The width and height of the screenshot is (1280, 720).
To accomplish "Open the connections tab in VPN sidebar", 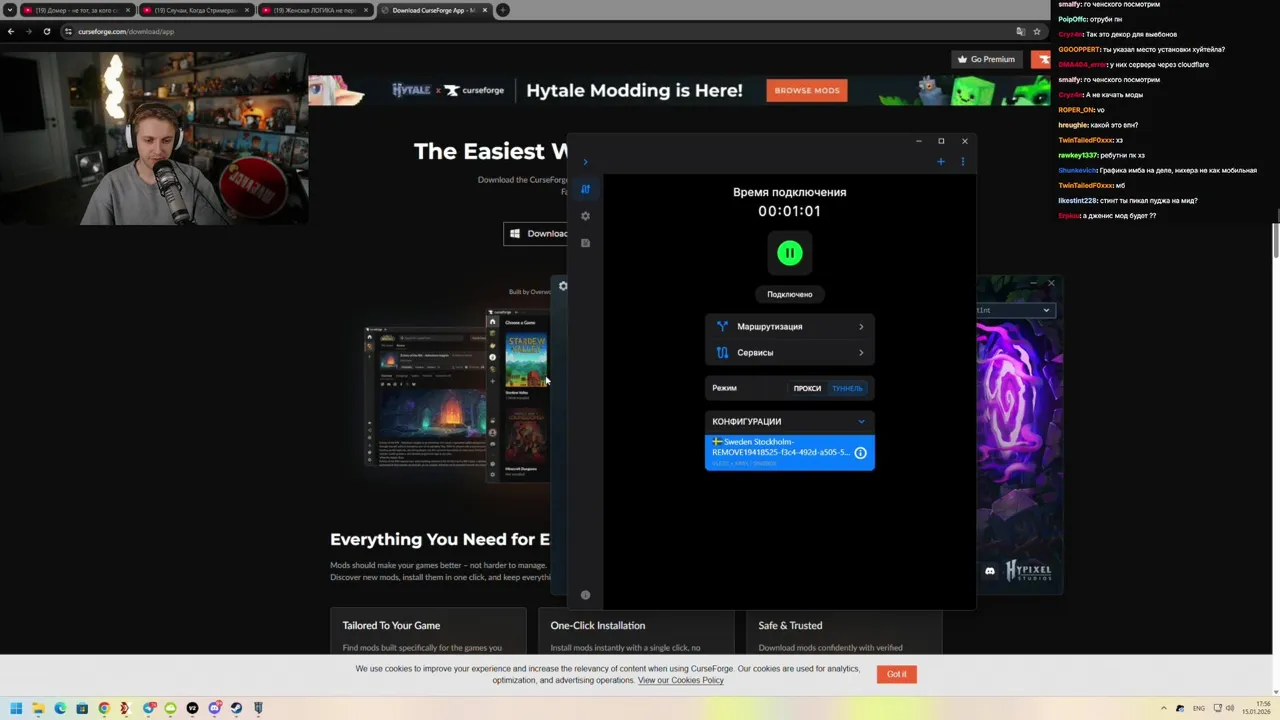I will (x=585, y=189).
